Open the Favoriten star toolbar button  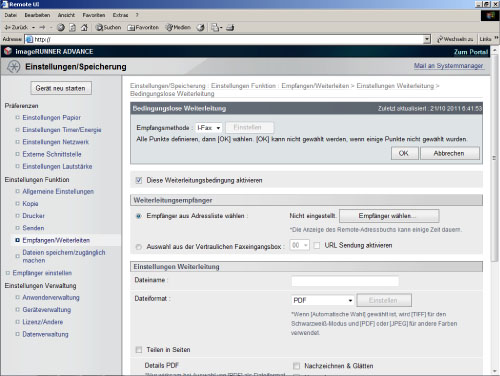[x=143, y=27]
